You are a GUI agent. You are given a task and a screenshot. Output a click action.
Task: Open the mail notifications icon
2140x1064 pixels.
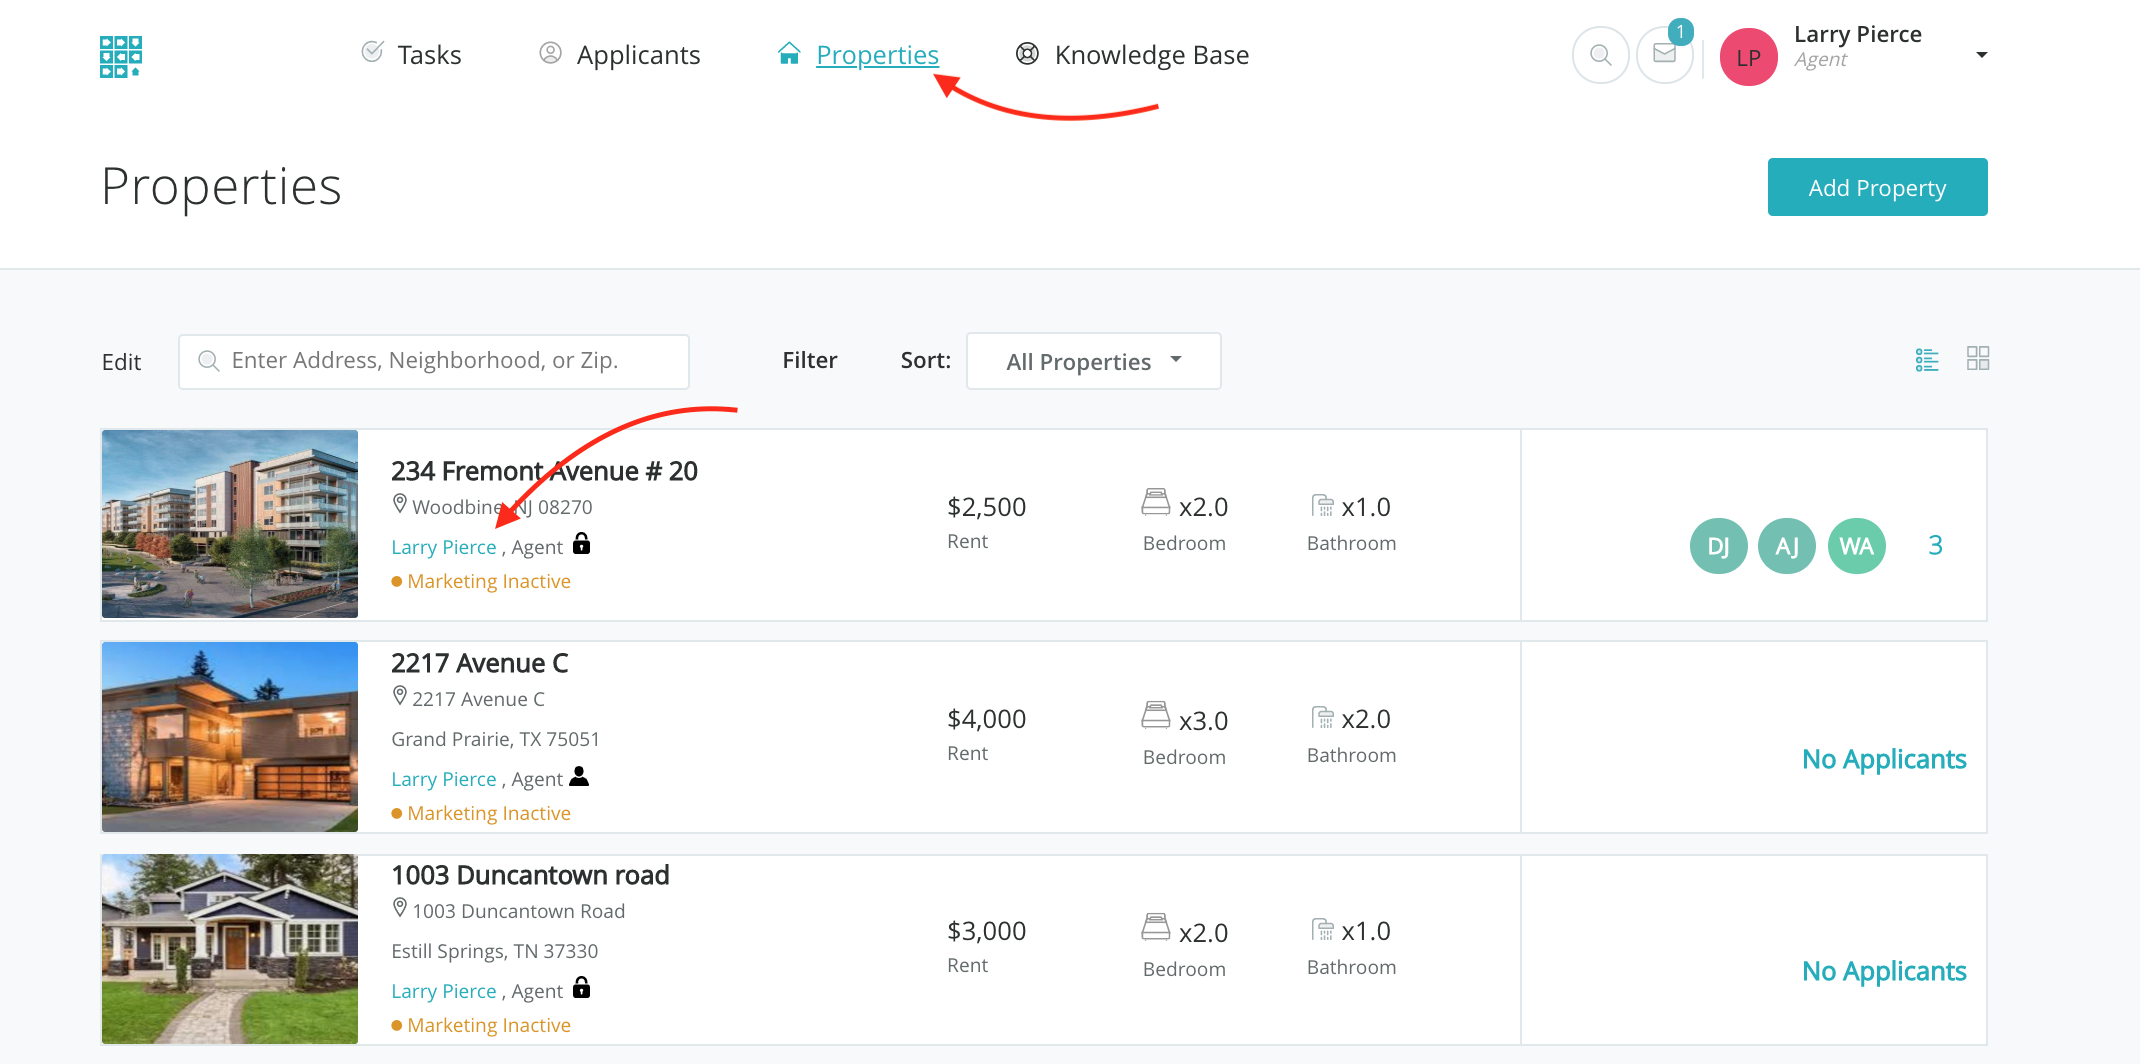[1664, 54]
